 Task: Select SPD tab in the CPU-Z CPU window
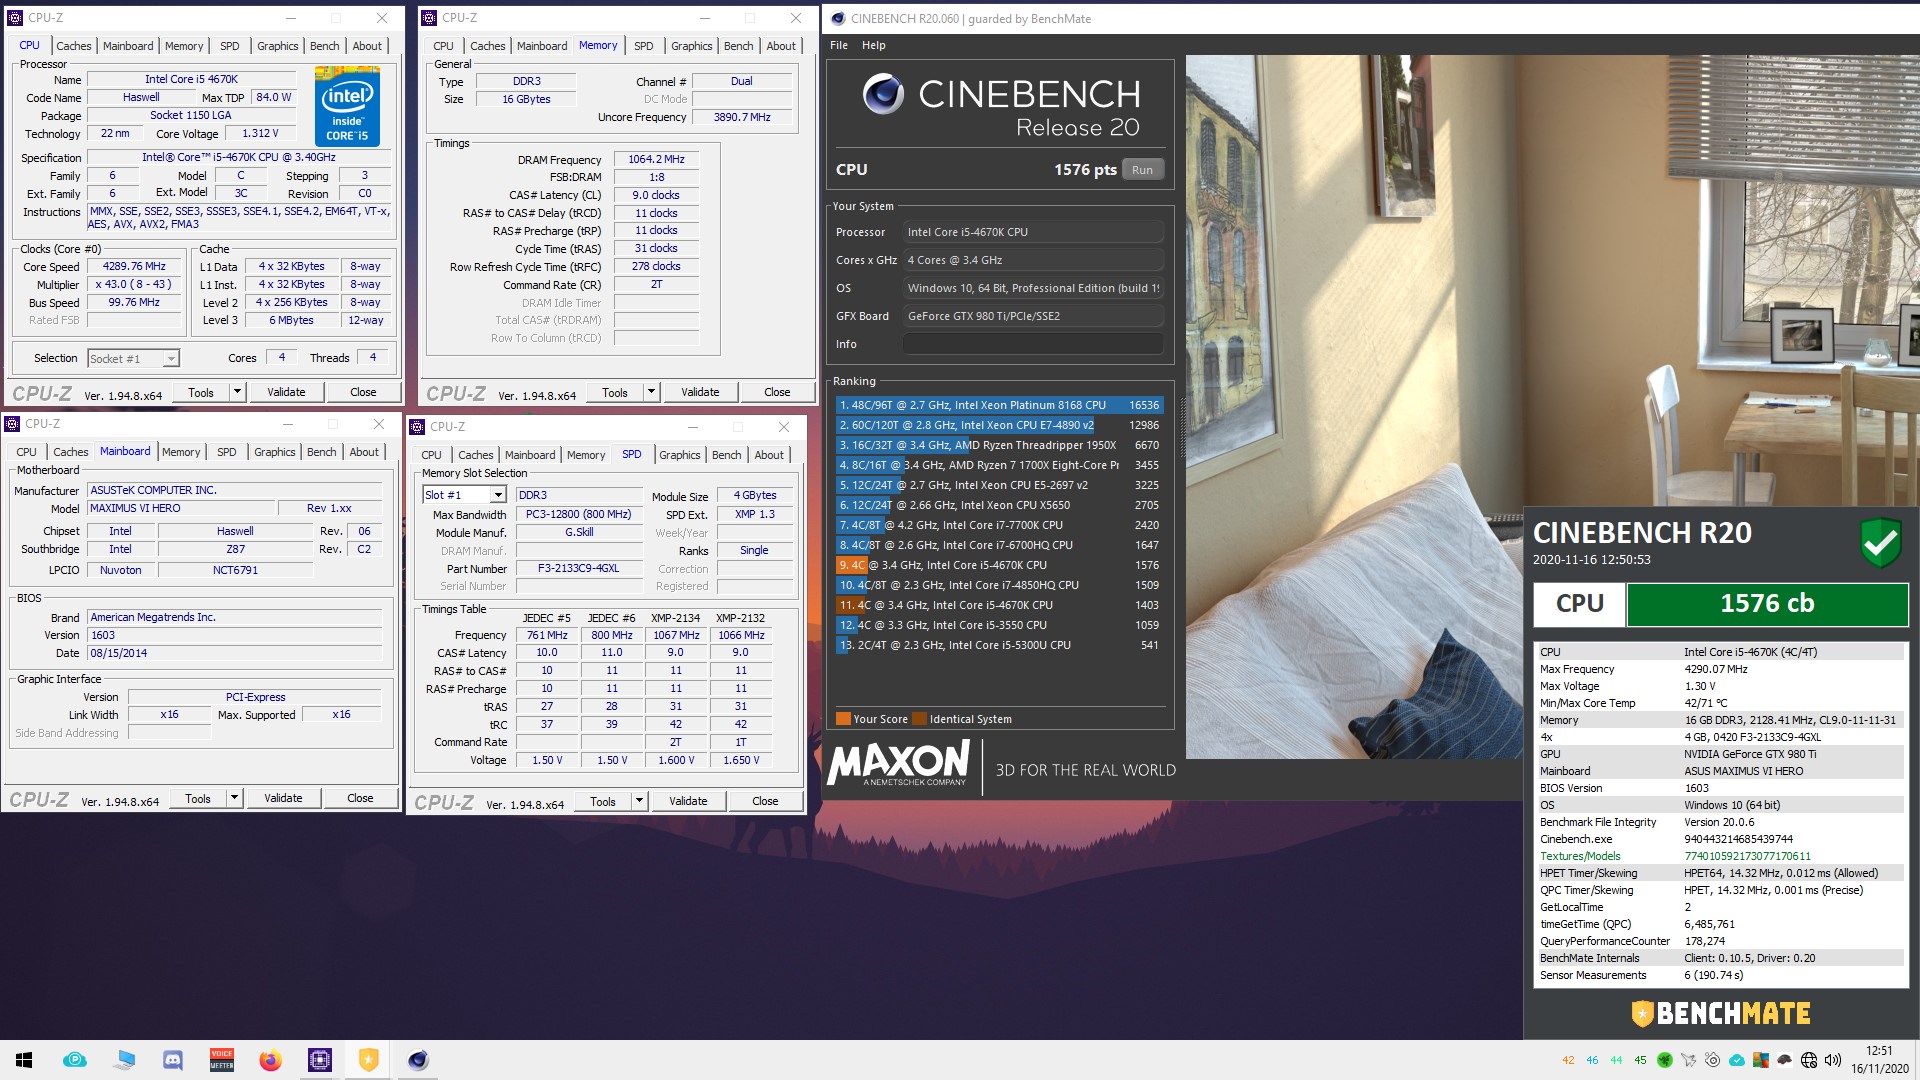click(x=230, y=46)
